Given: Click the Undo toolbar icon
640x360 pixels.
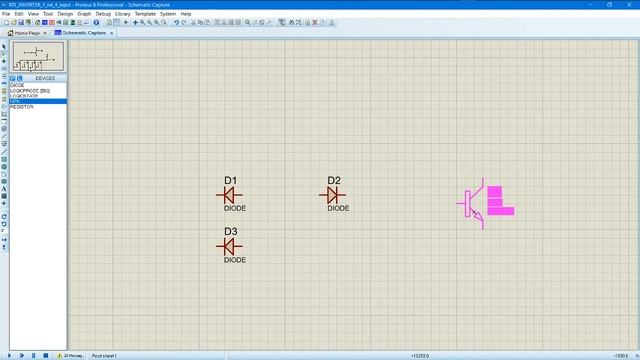Looking at the screenshot, I should 176,22.
